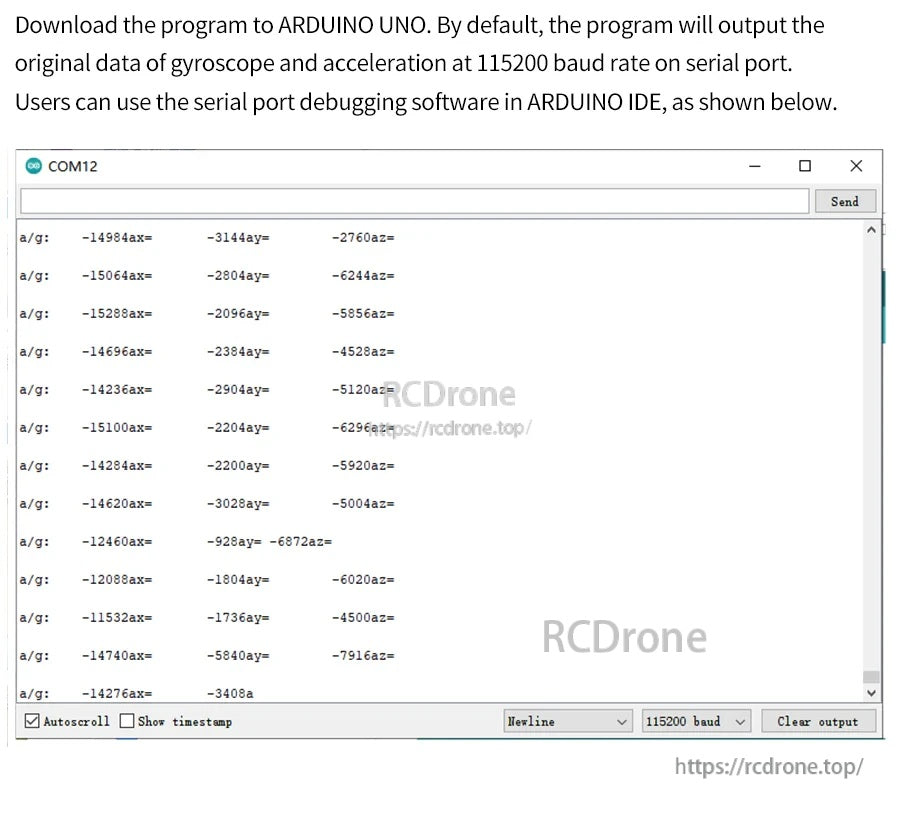Minimize the COM12 serial monitor window
Viewport: 900px width, 813px height.
coord(755,167)
